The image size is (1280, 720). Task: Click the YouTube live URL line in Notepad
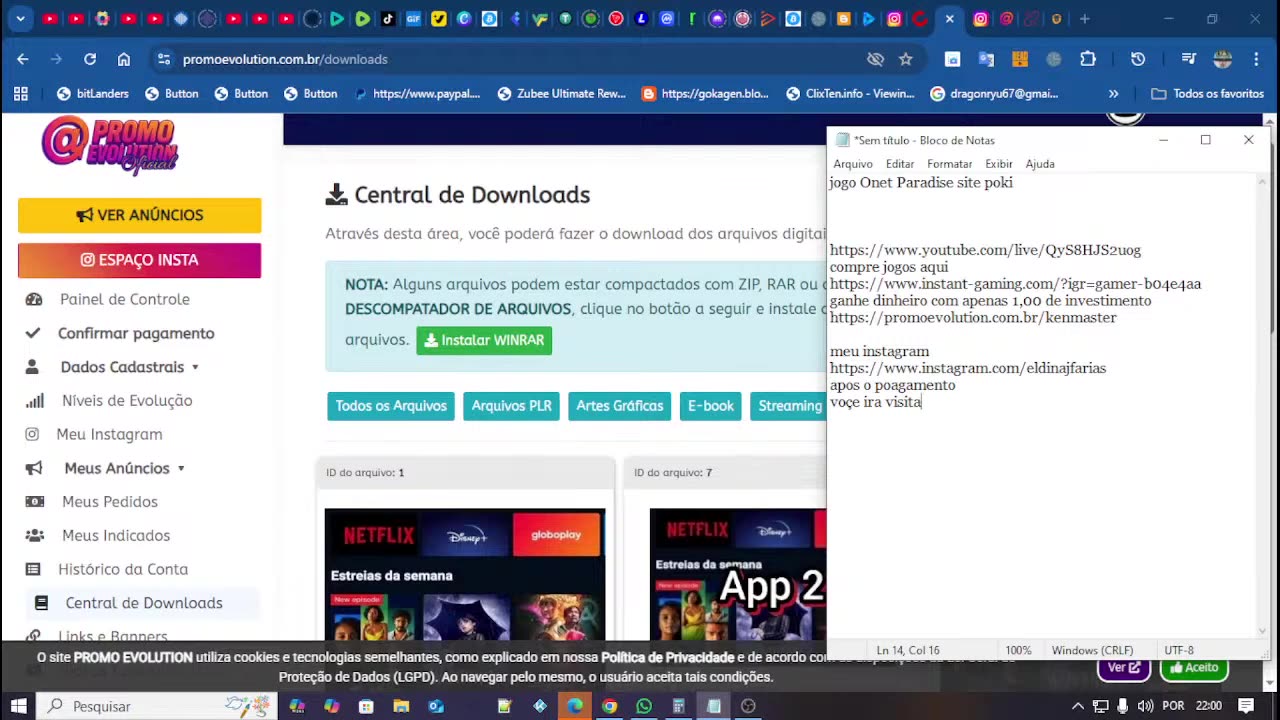pos(985,250)
